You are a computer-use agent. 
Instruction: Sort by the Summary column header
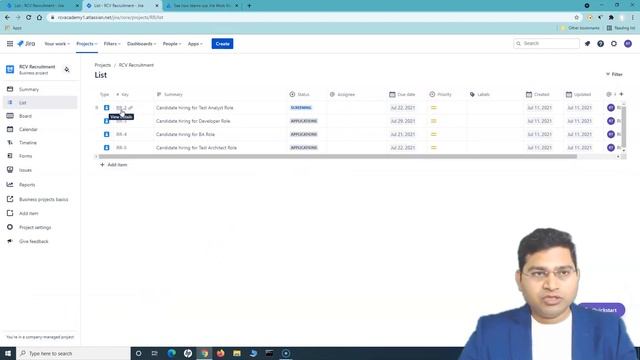pyautogui.click(x=169, y=94)
